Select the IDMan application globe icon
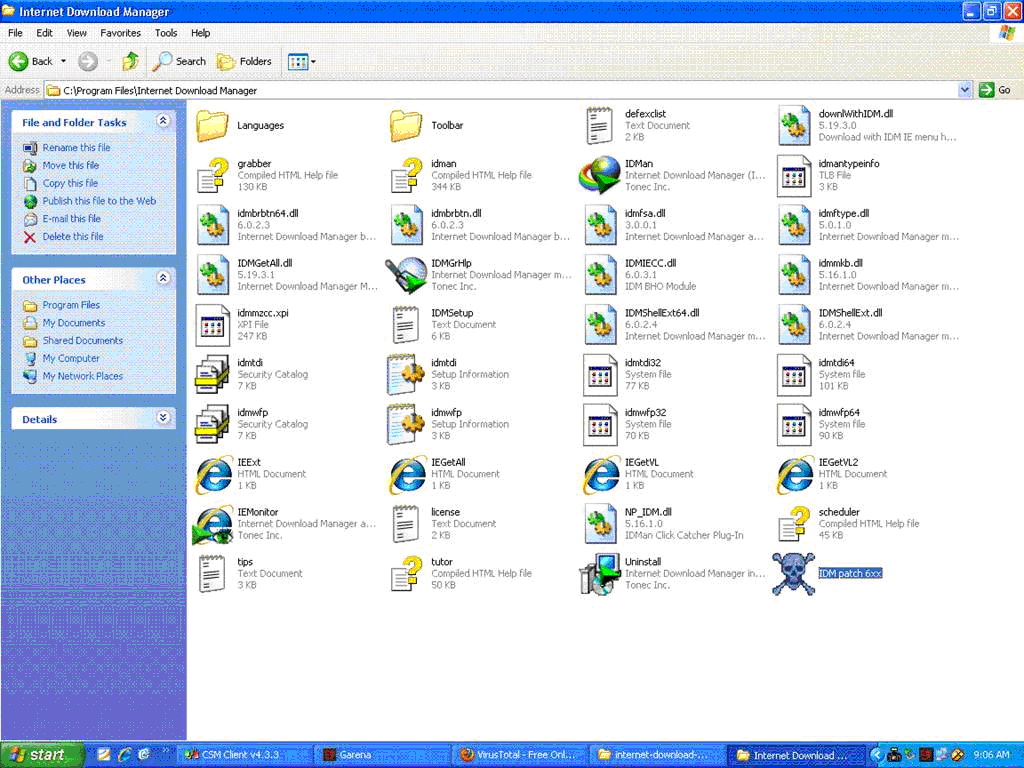Screen dimensions: 1024x768 tap(600, 175)
